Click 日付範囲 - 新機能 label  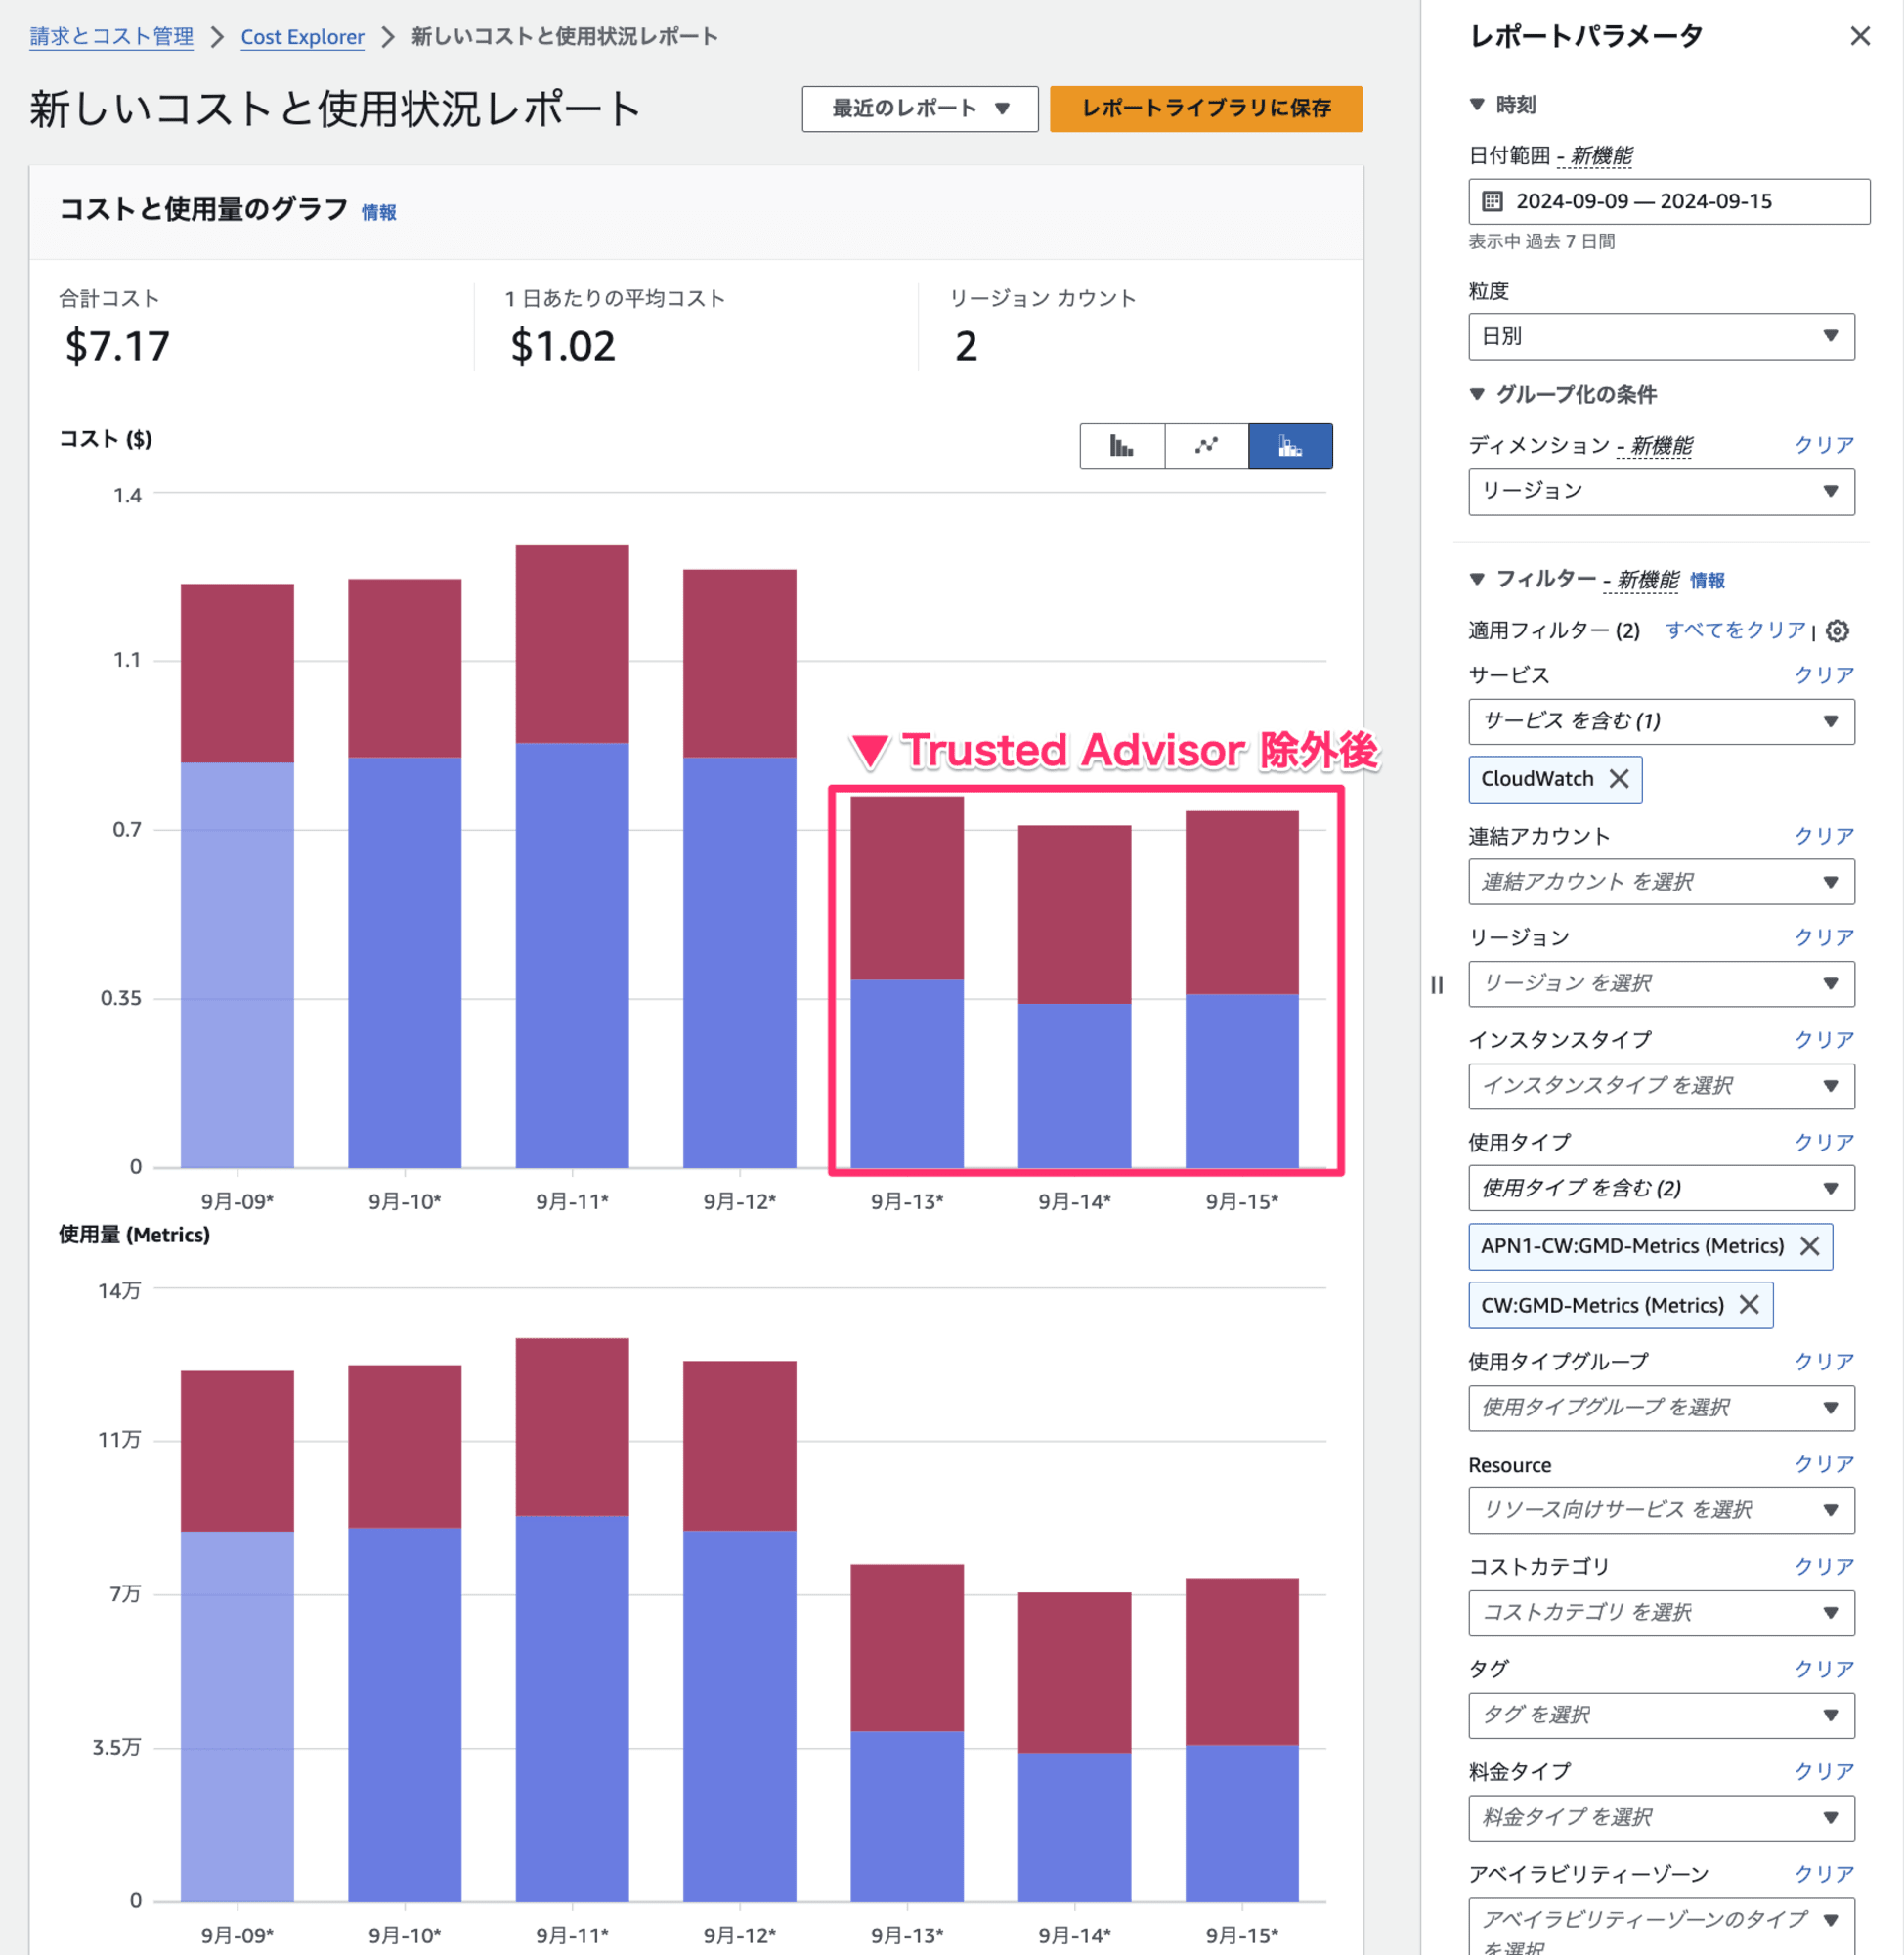coord(1550,156)
